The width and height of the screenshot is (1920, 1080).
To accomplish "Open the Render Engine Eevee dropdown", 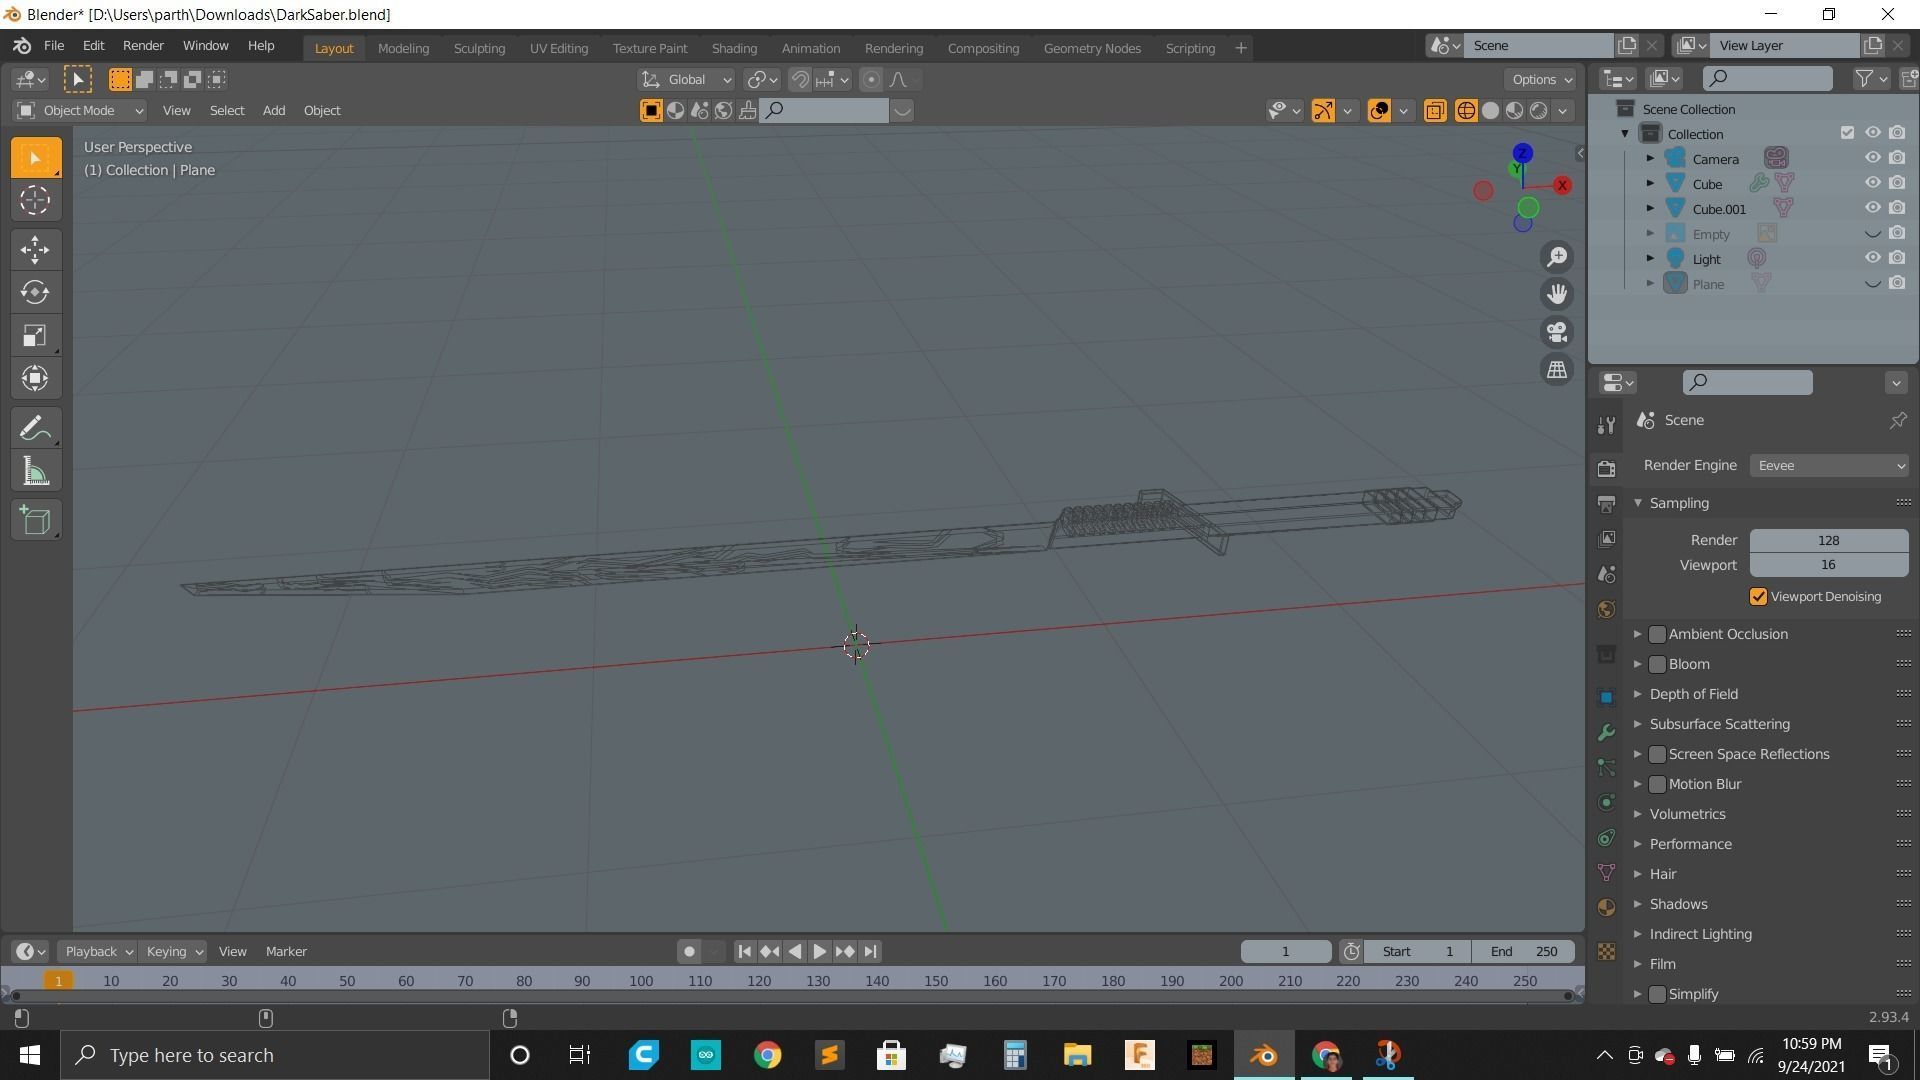I will tap(1829, 466).
